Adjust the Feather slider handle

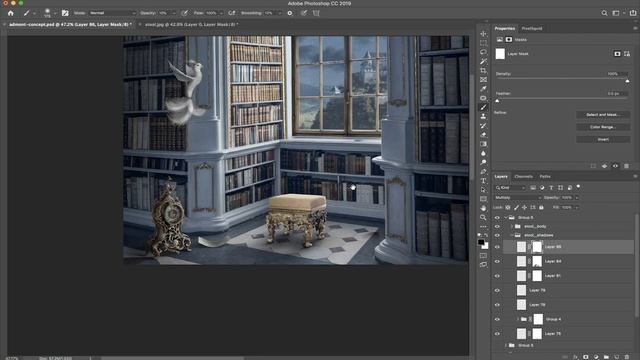coord(497,100)
